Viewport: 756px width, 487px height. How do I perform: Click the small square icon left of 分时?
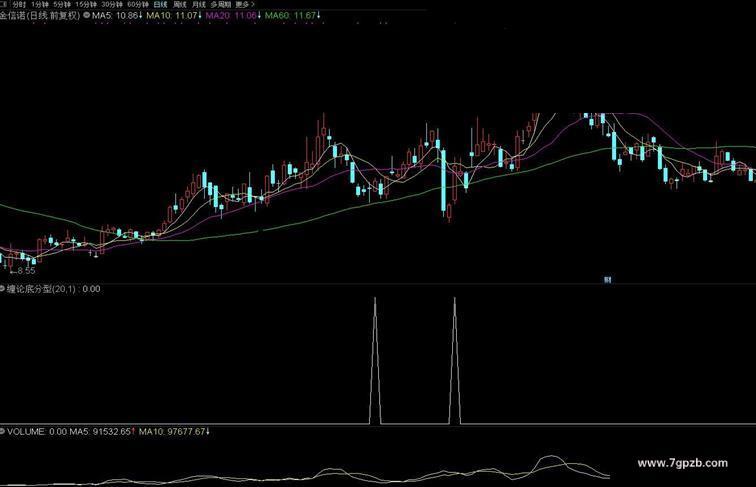coord(4,4)
